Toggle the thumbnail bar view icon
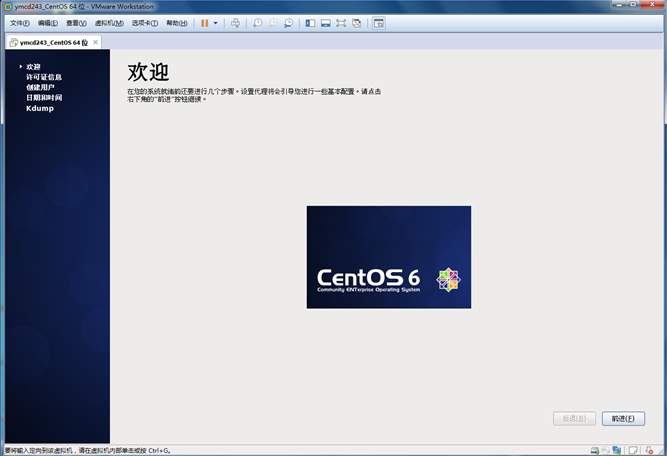This screenshot has width=667, height=456. [x=325, y=23]
